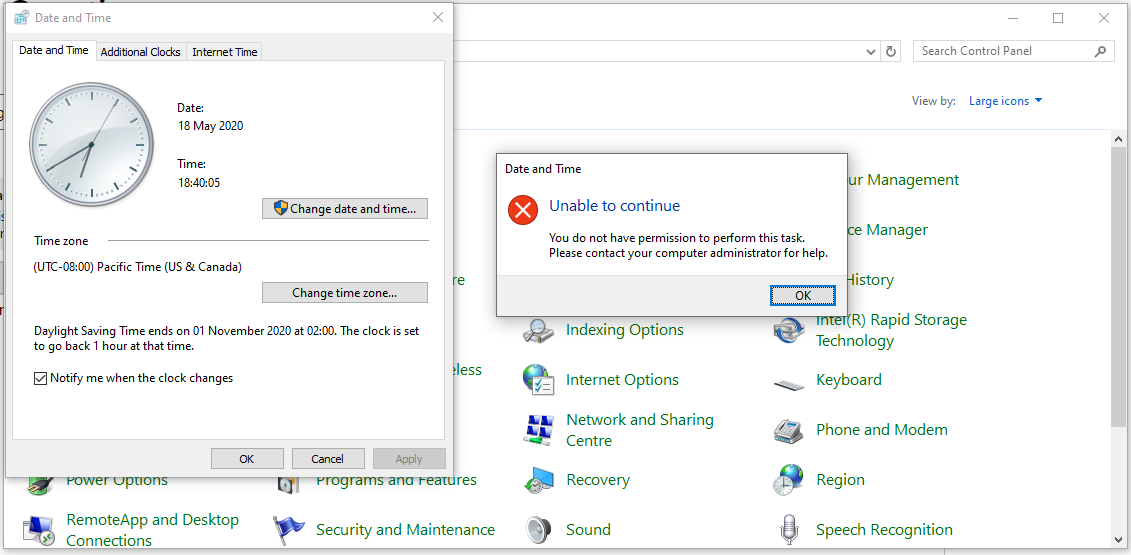Click OK in Date and Time window
This screenshot has height=555, width=1131.
tap(247, 459)
